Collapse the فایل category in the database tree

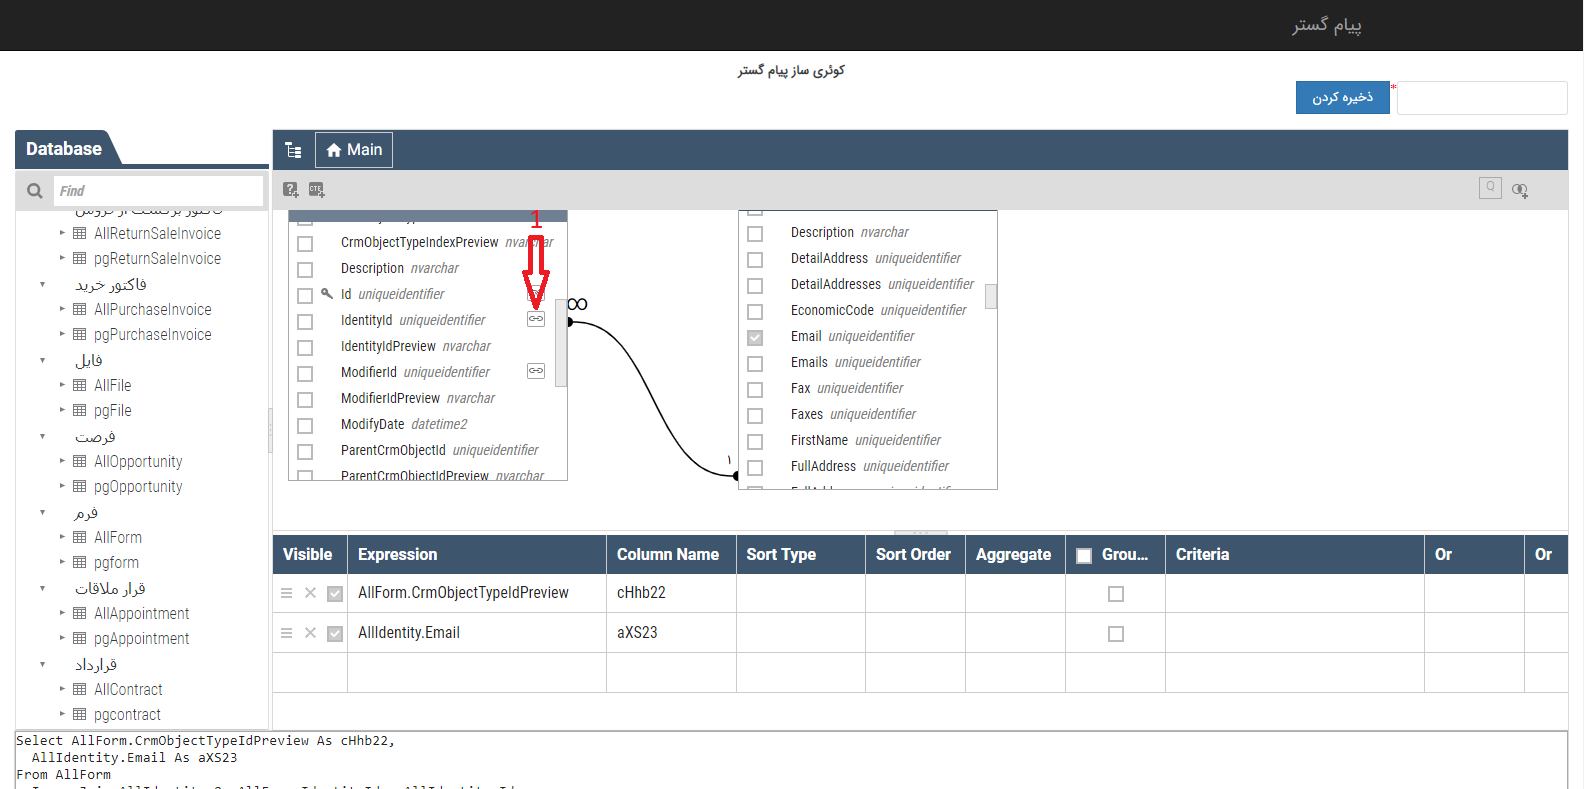(x=43, y=360)
